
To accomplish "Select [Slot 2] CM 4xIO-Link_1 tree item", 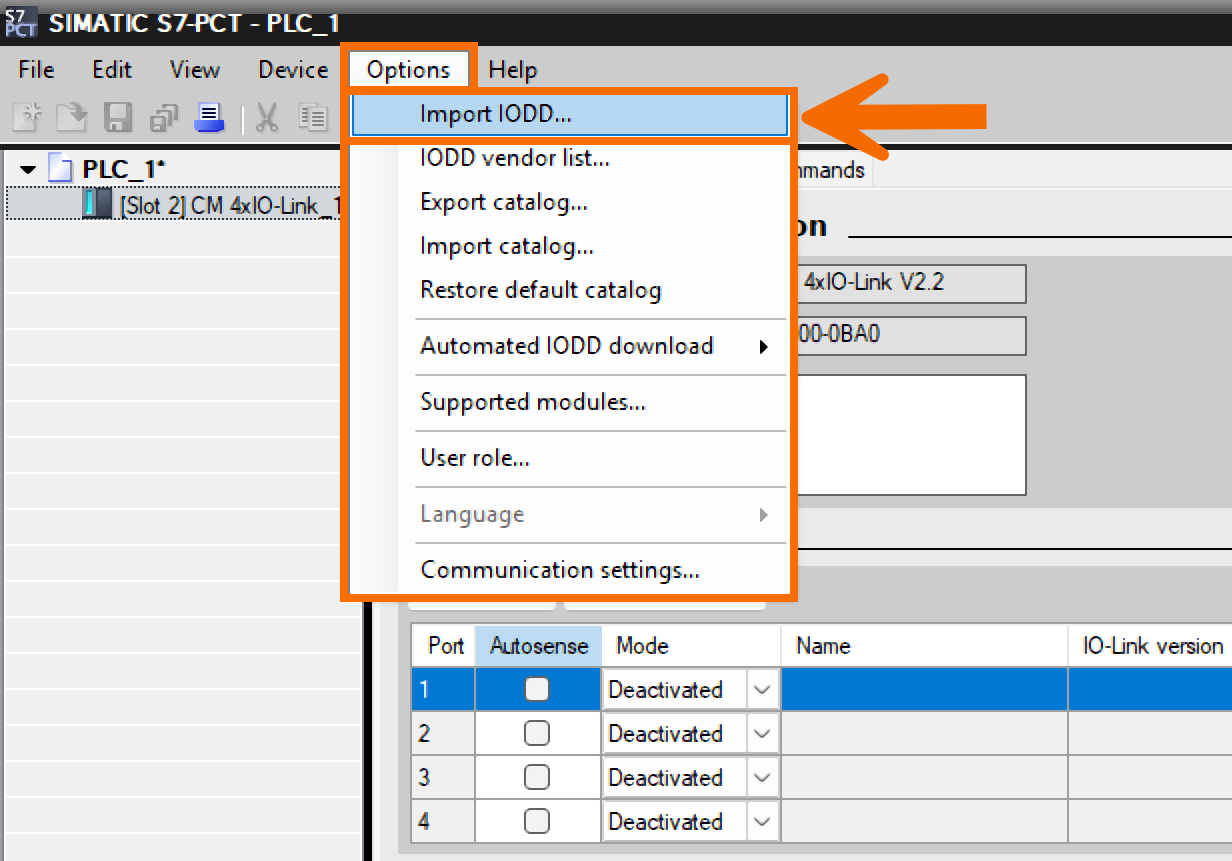I will coord(229,206).
